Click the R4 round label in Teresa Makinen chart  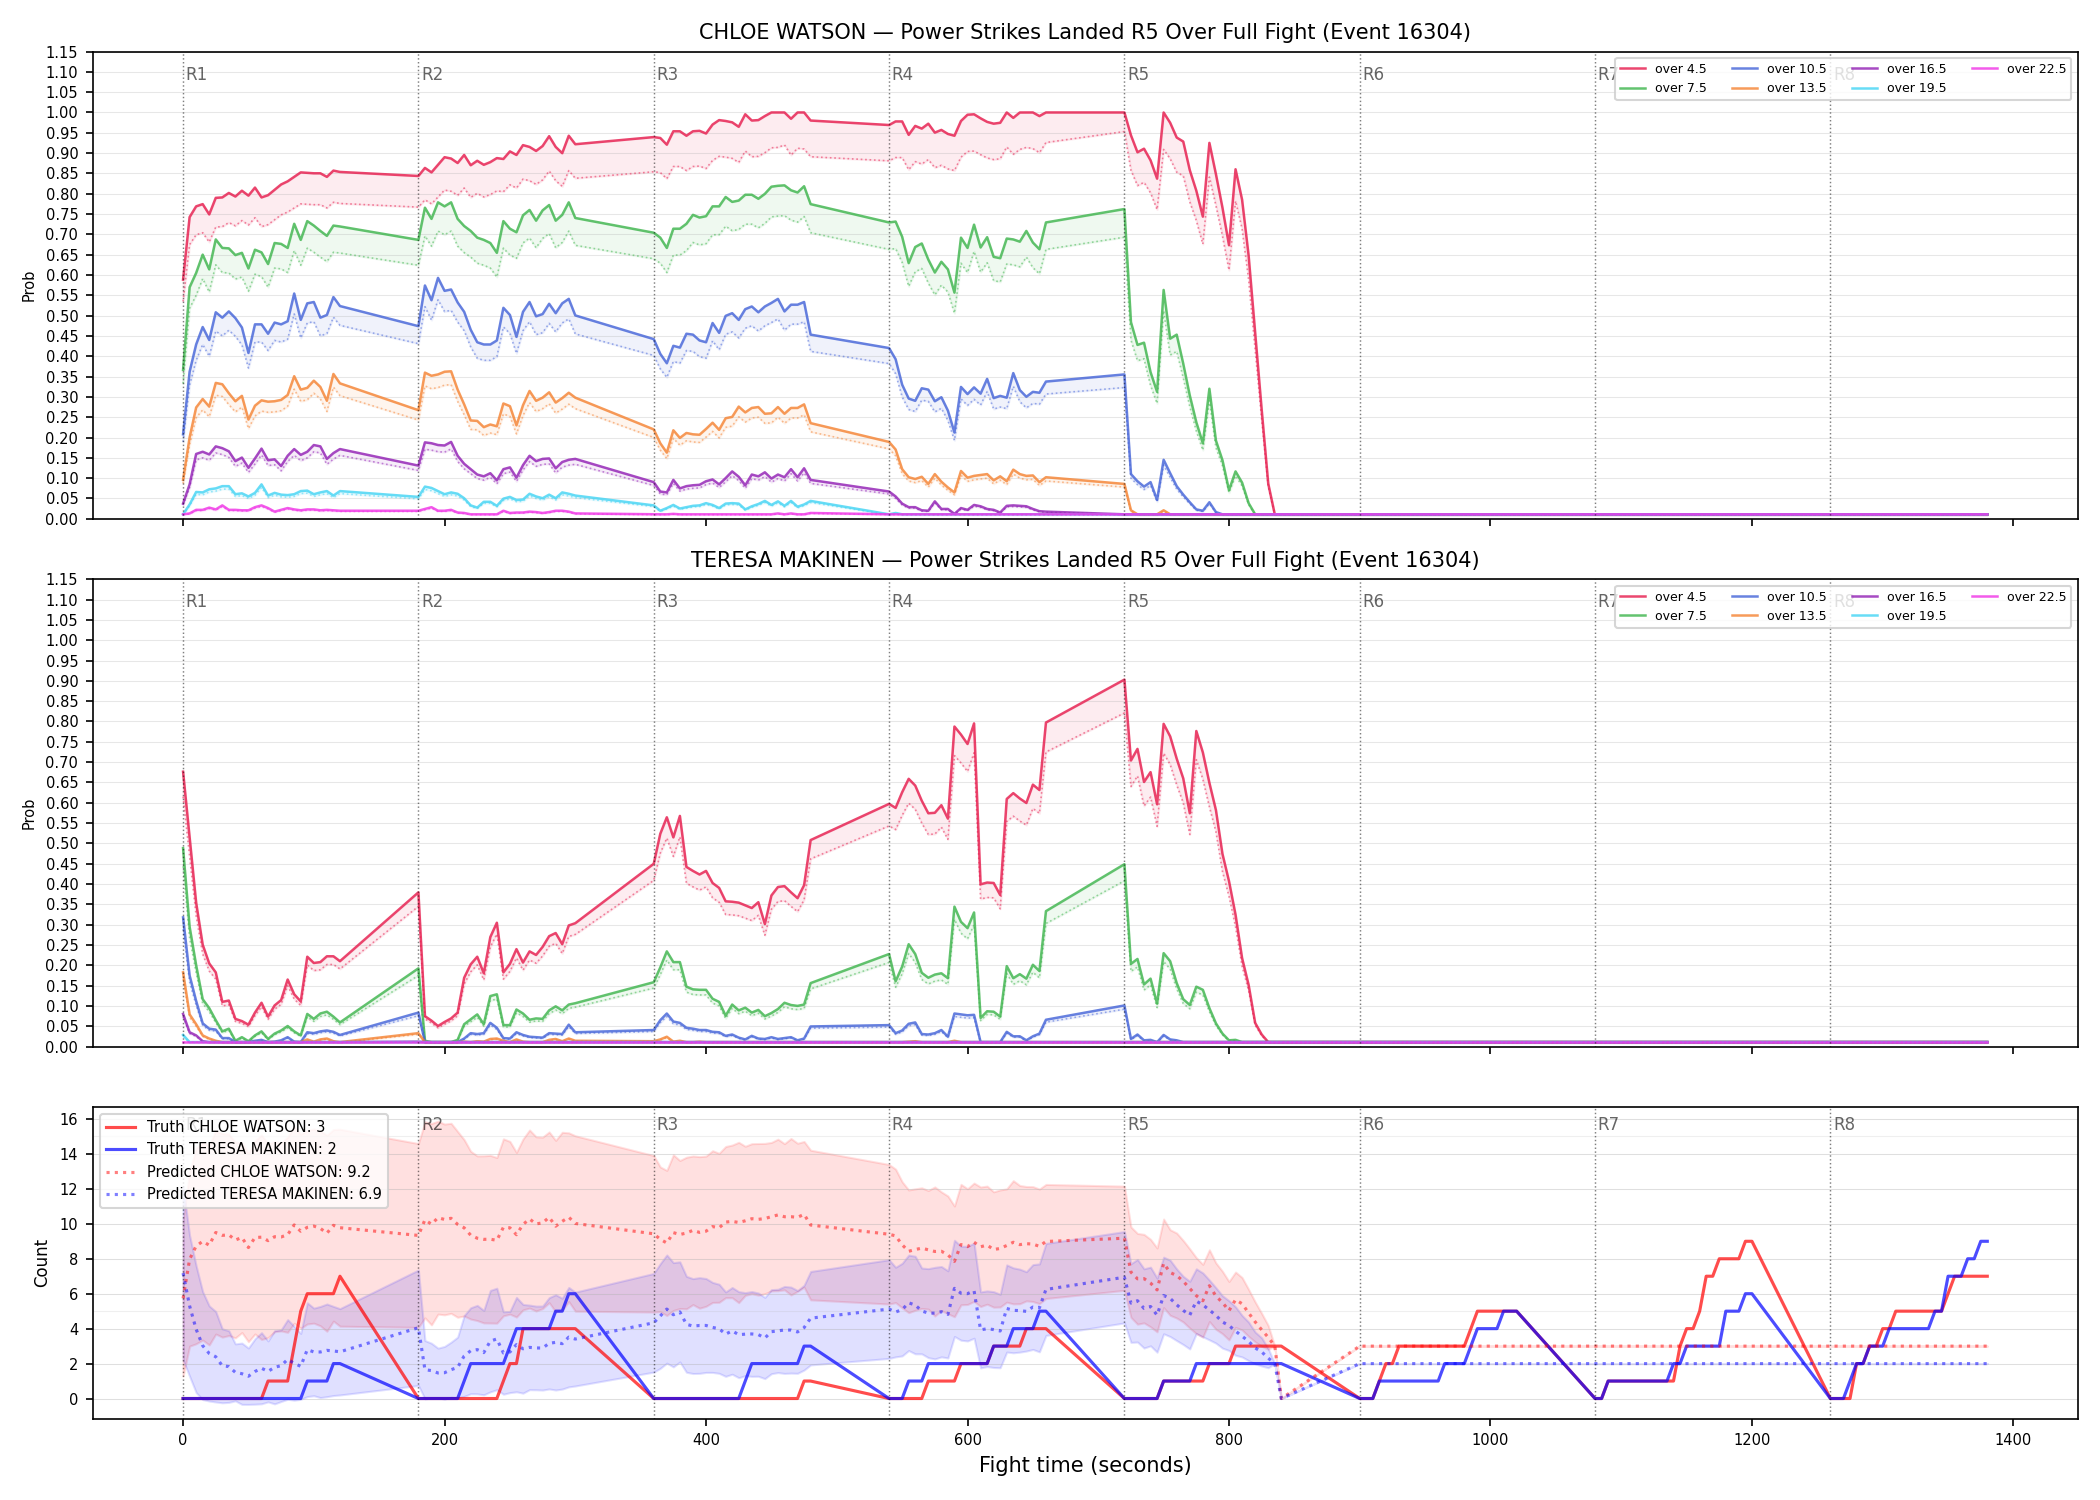pos(902,601)
